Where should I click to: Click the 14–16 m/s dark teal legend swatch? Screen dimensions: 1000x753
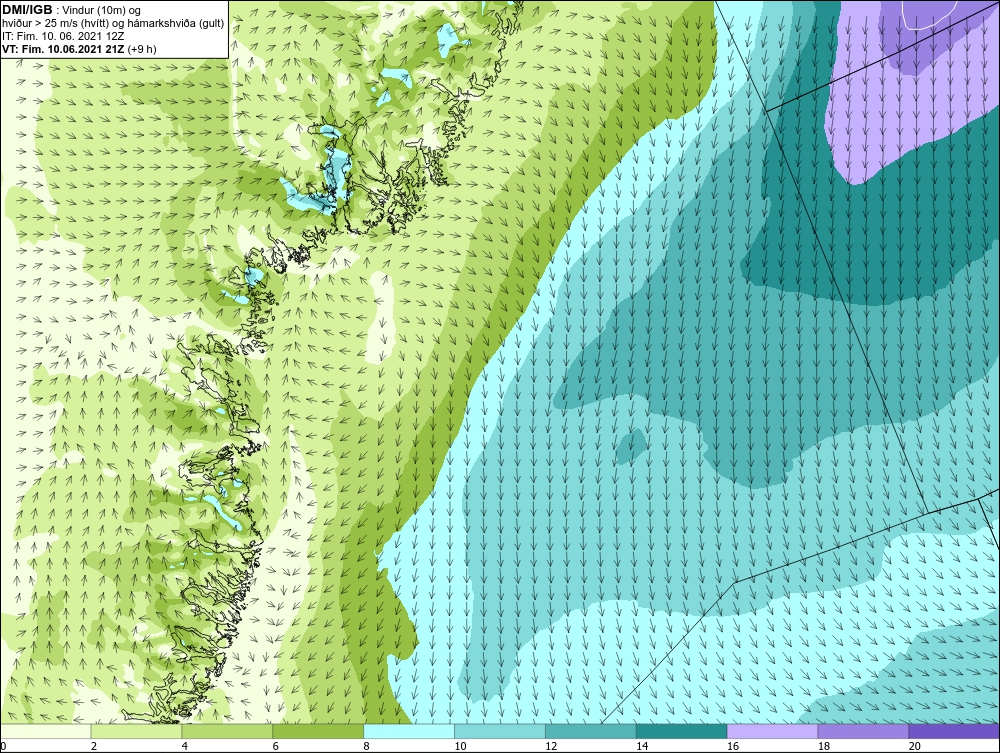(x=682, y=731)
